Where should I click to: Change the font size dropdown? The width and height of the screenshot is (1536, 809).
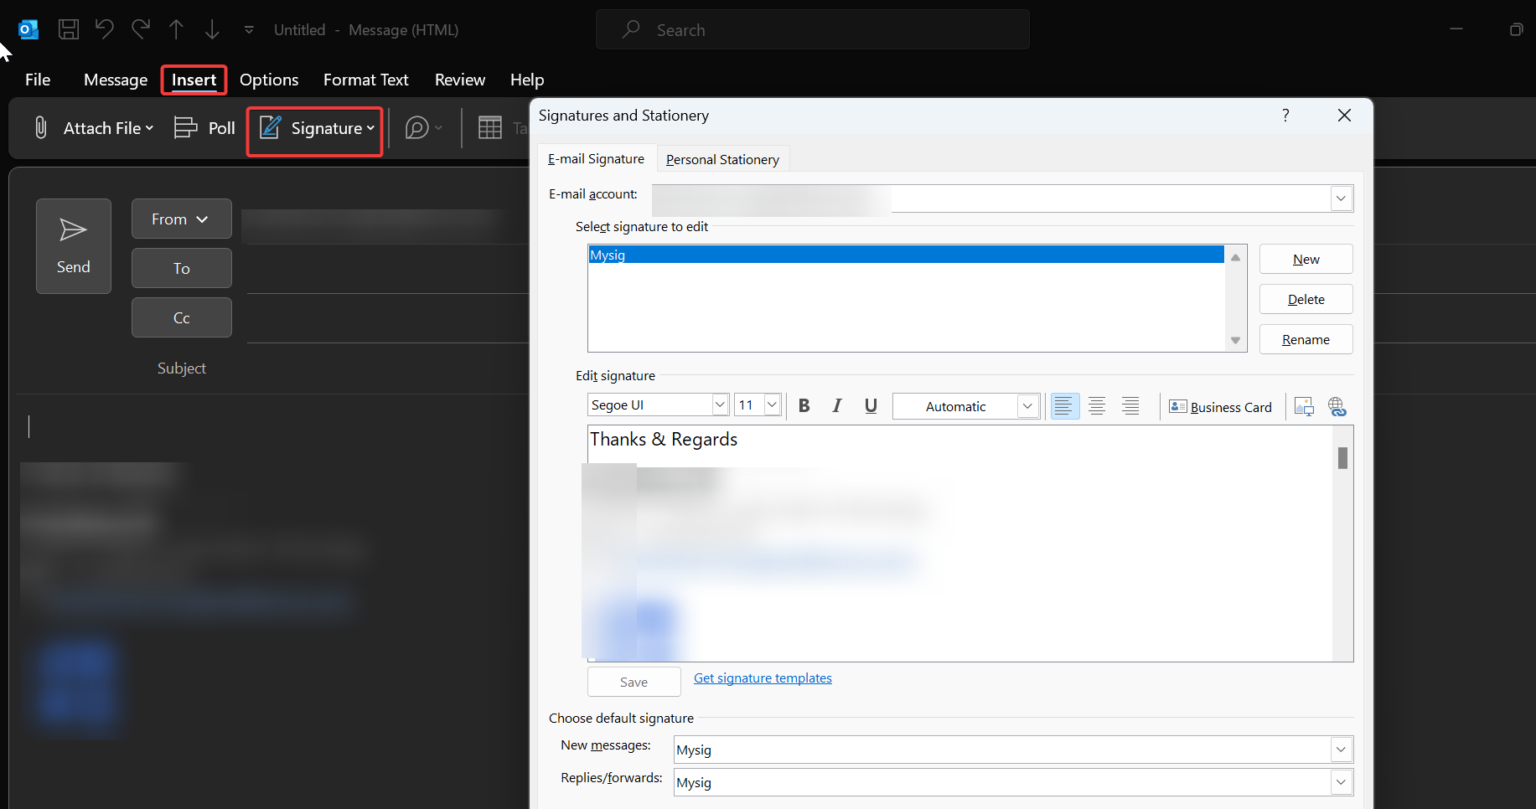pos(772,404)
